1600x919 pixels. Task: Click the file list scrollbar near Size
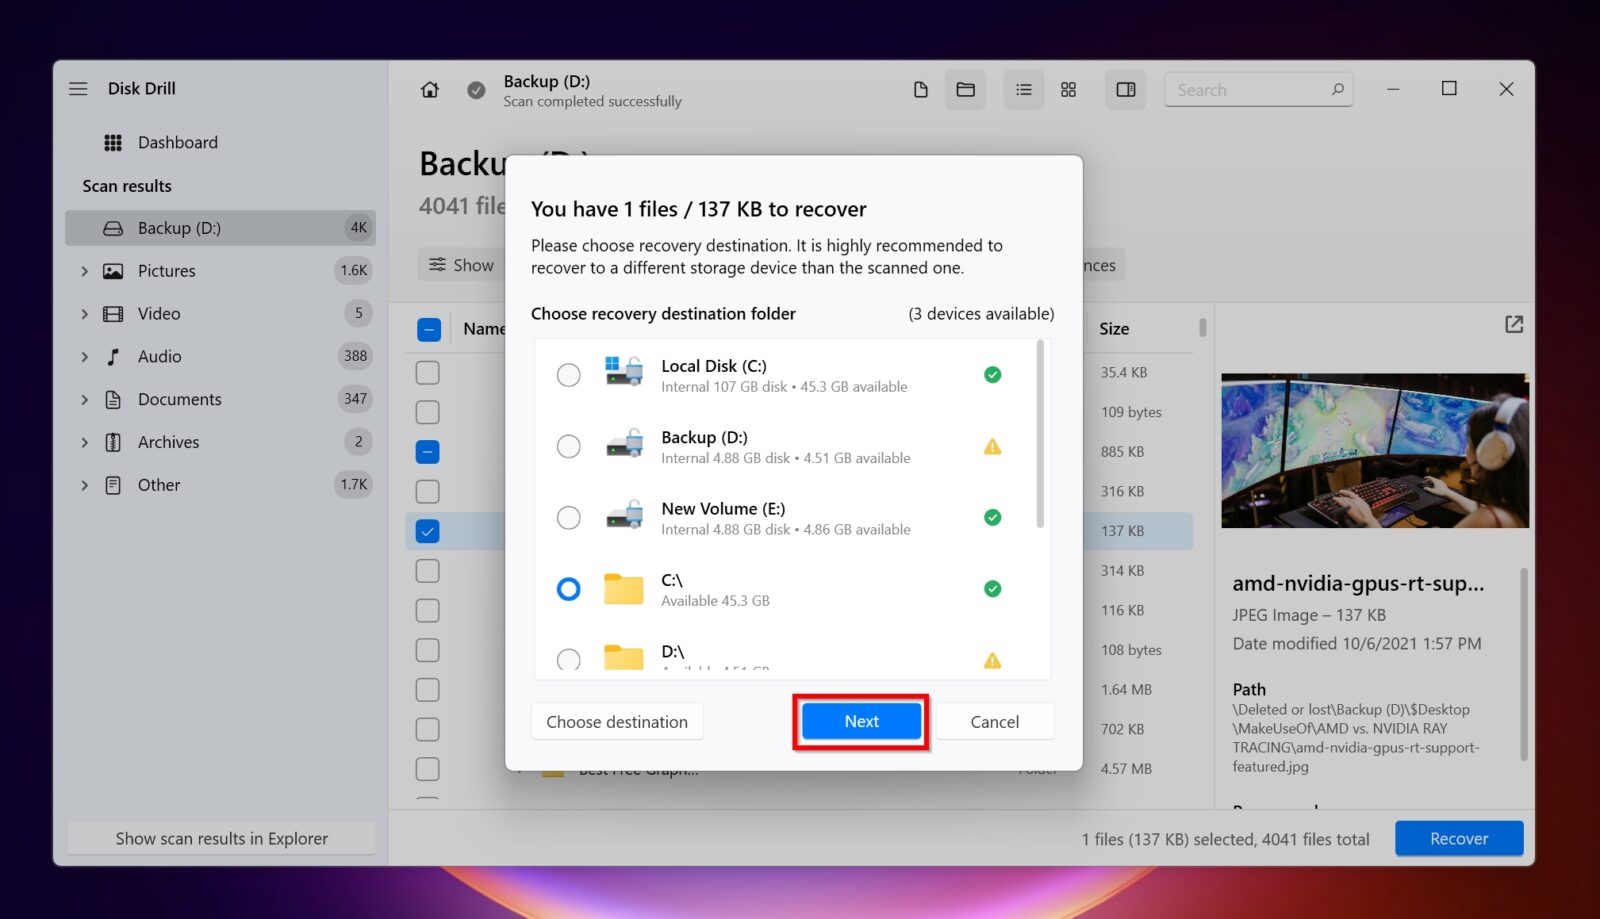pyautogui.click(x=1202, y=328)
